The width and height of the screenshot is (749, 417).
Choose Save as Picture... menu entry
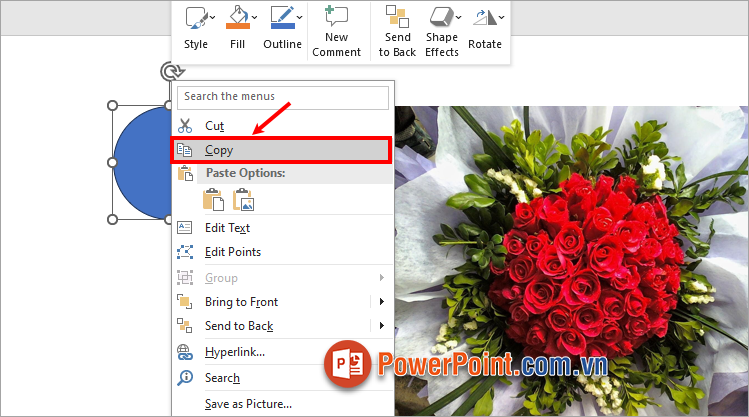point(283,404)
